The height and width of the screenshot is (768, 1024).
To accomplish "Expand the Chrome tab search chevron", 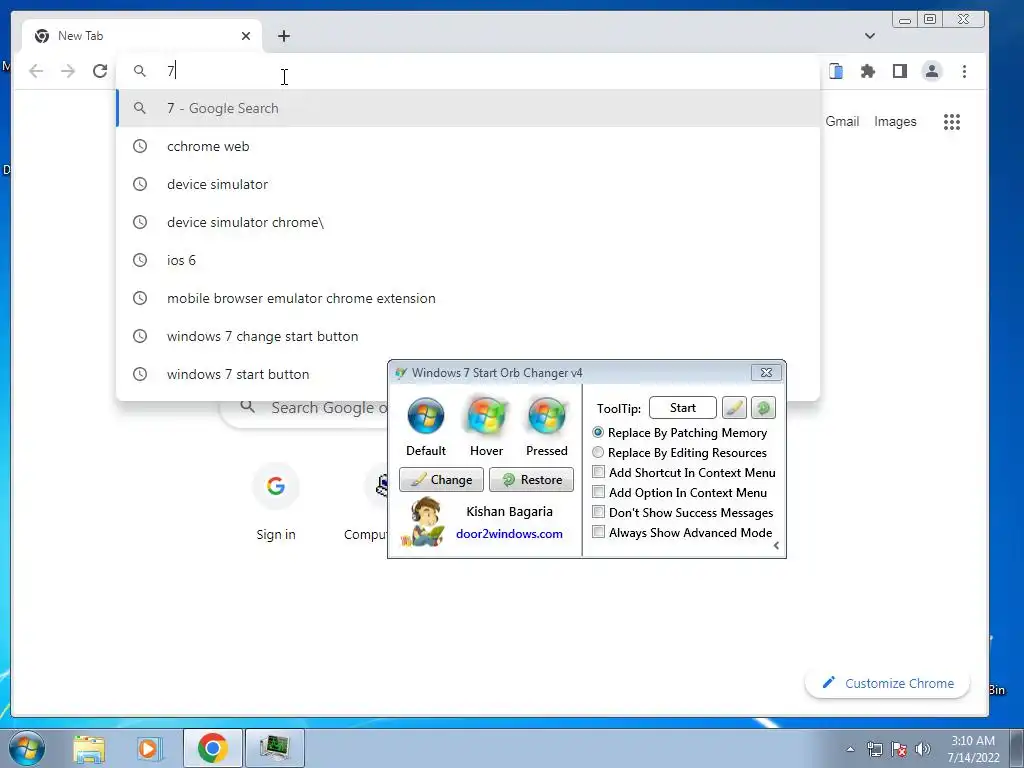I will point(869,36).
